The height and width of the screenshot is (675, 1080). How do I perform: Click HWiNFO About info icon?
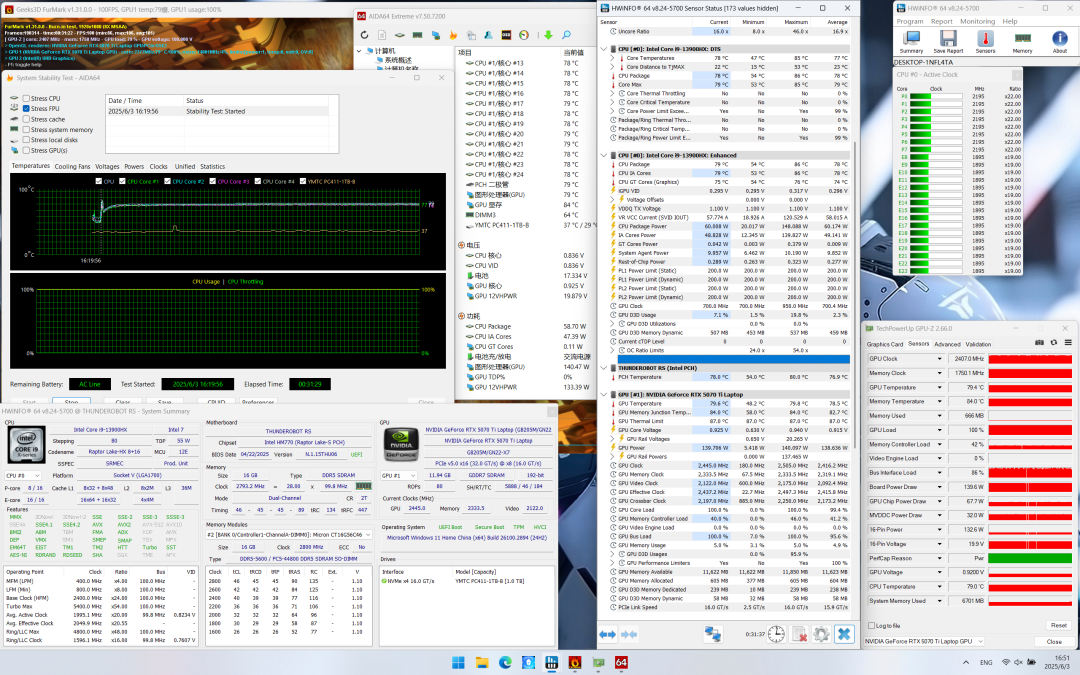pyautogui.click(x=1060, y=41)
